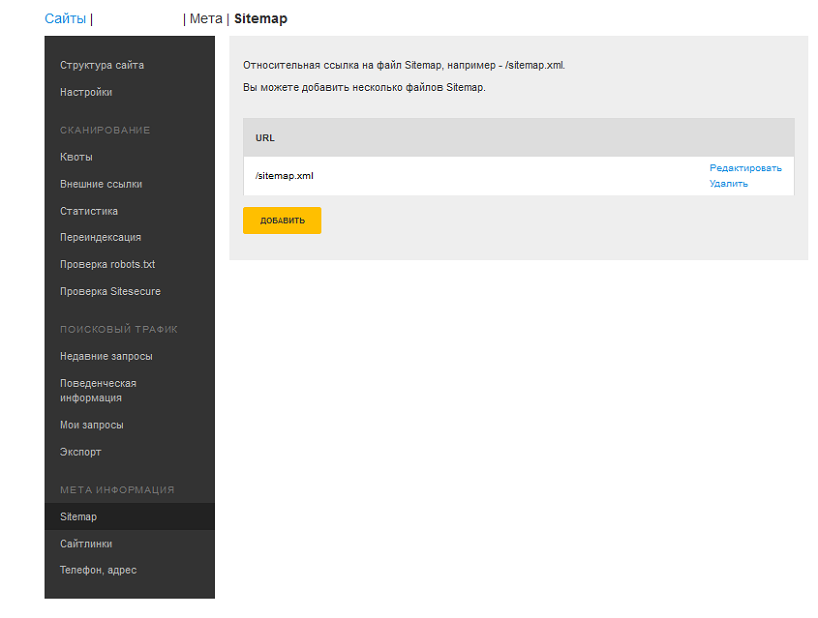This screenshot has height=618, width=818.
Task: Click the URL column header
Action: point(265,138)
